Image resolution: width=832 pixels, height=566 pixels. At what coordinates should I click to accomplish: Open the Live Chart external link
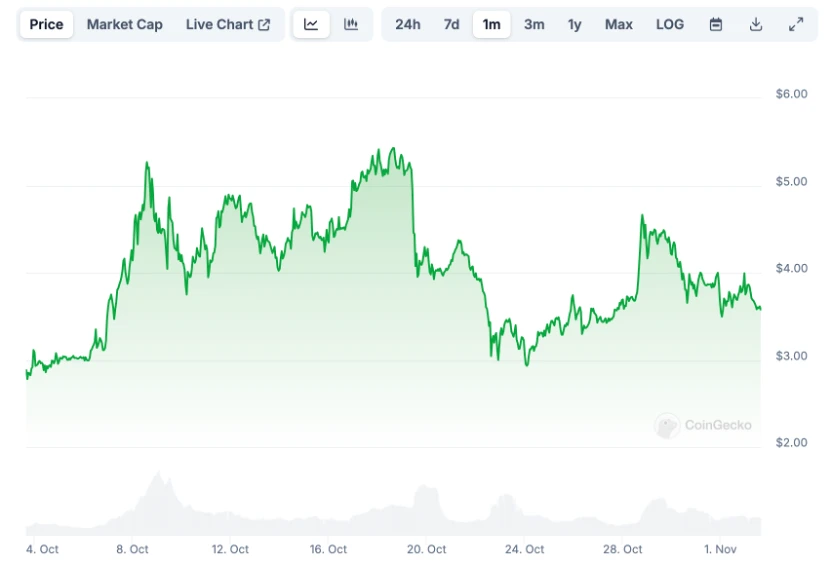(228, 24)
